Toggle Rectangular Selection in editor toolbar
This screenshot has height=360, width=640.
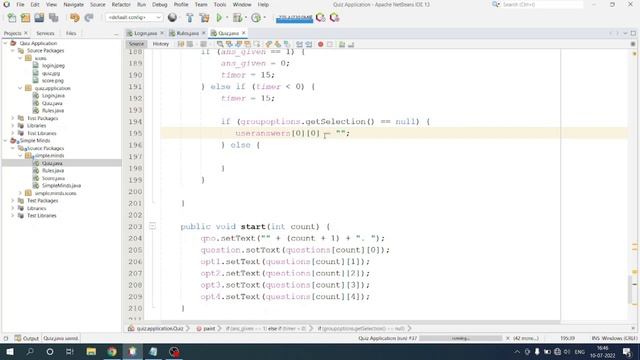(x=257, y=44)
